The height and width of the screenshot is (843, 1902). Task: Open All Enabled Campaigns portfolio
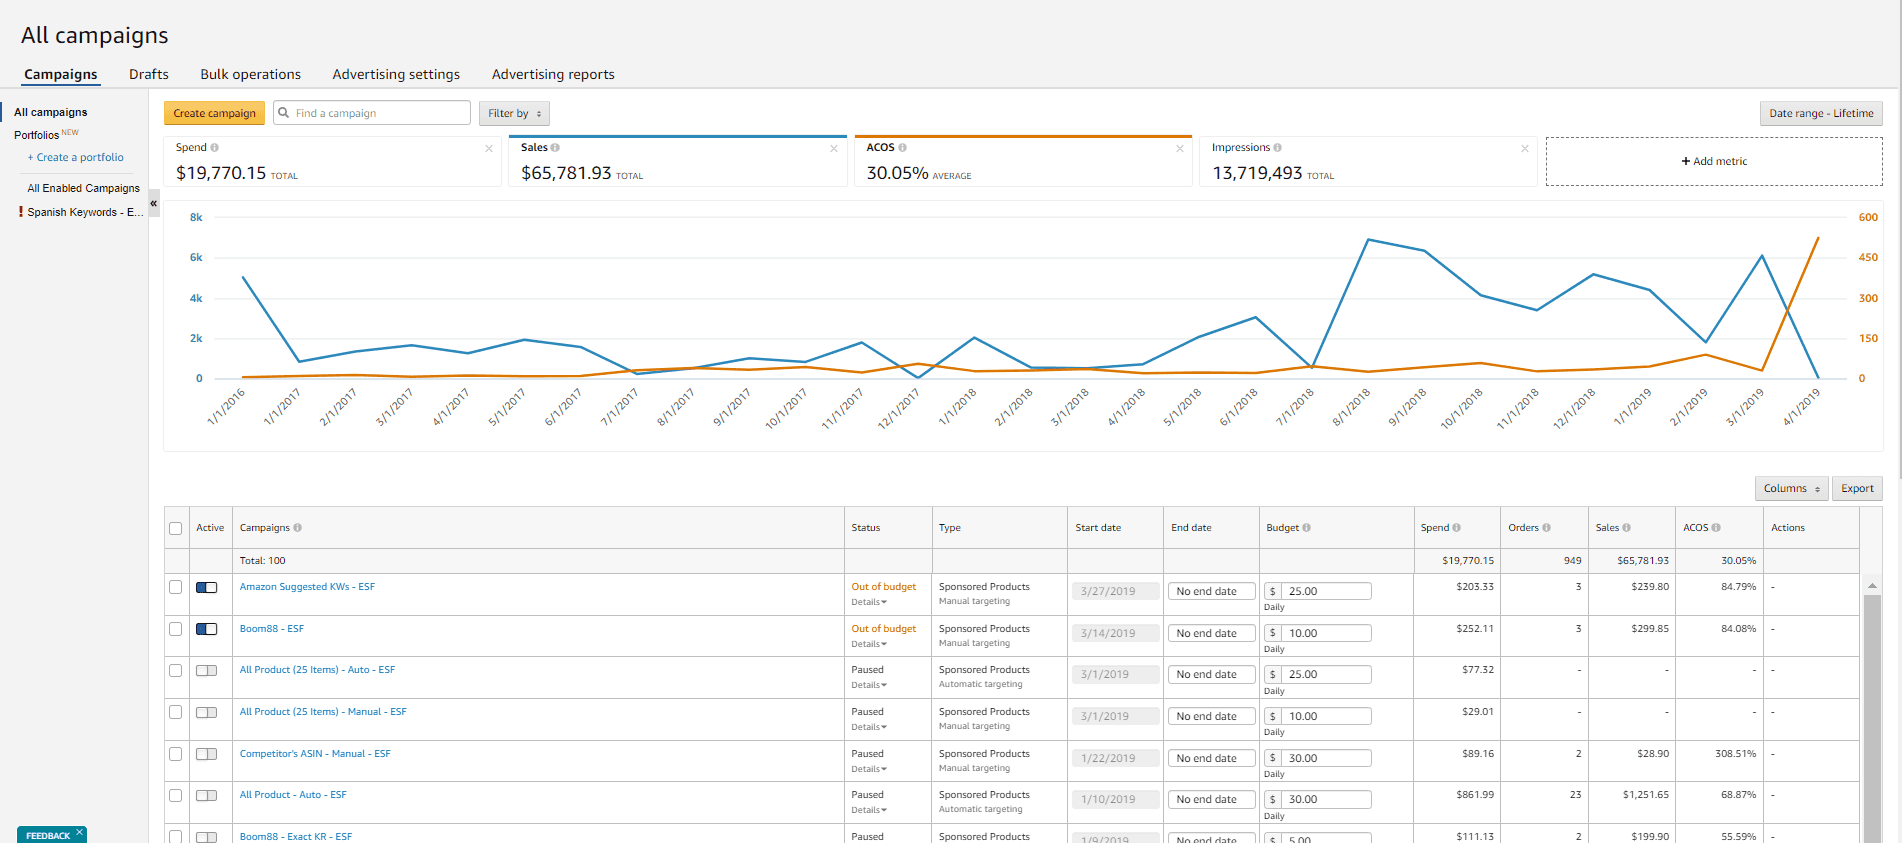coord(83,188)
